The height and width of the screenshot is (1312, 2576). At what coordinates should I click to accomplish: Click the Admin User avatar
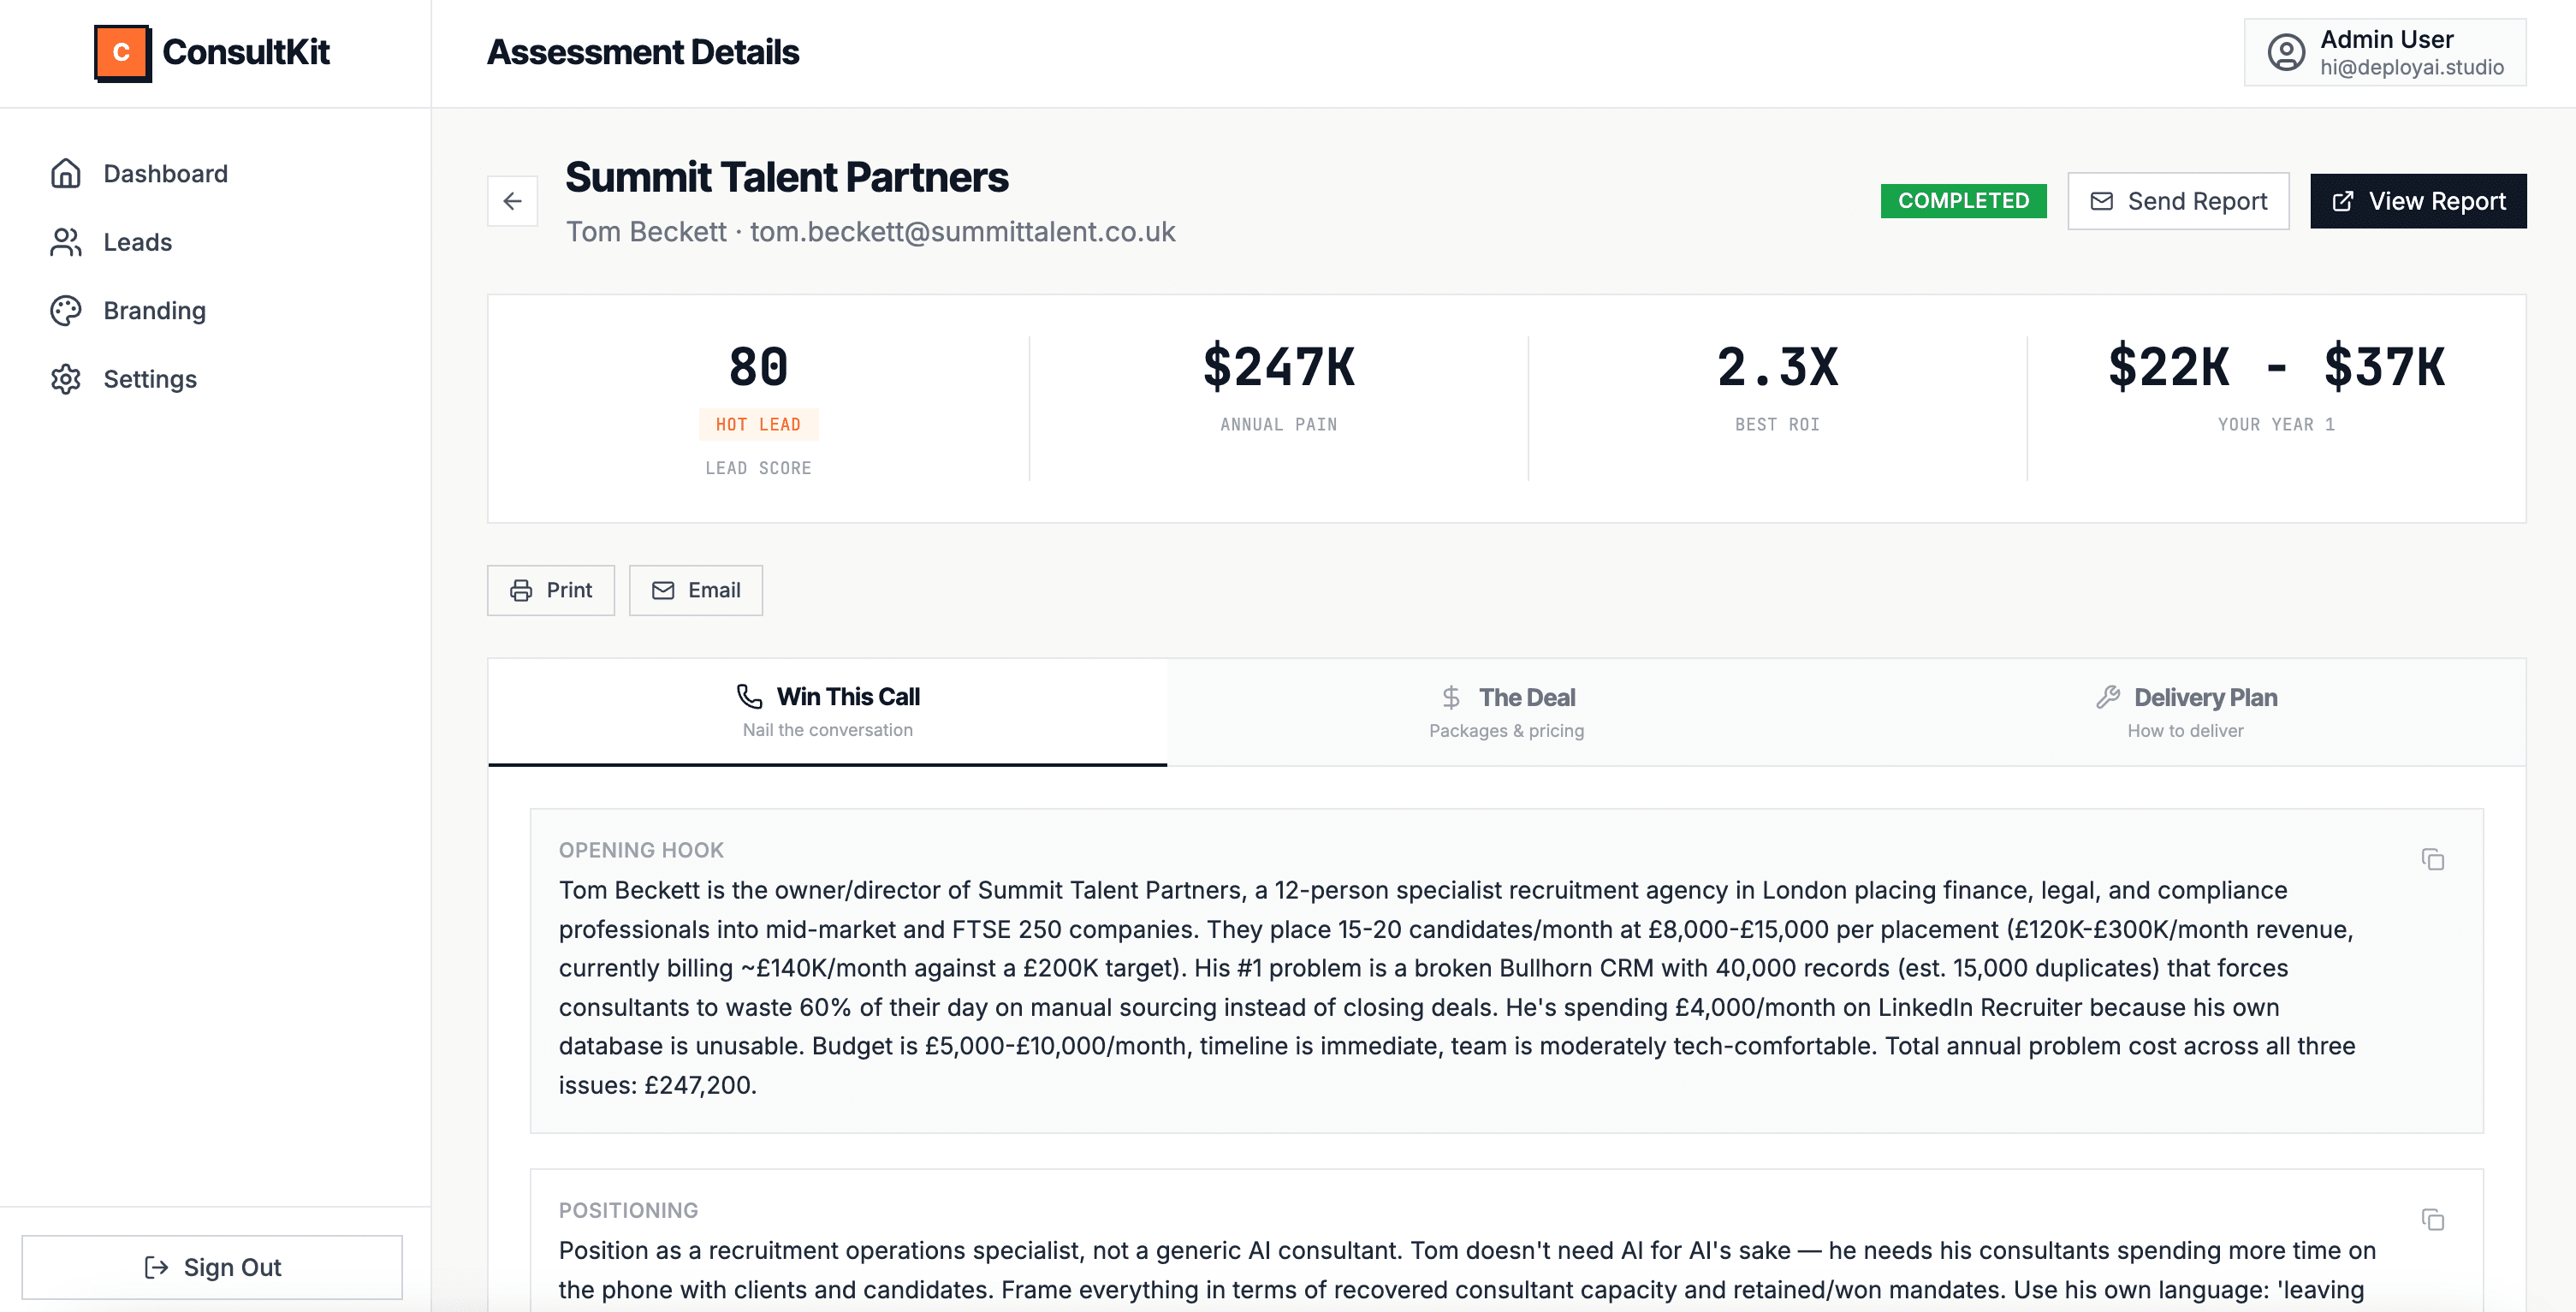2286,52
